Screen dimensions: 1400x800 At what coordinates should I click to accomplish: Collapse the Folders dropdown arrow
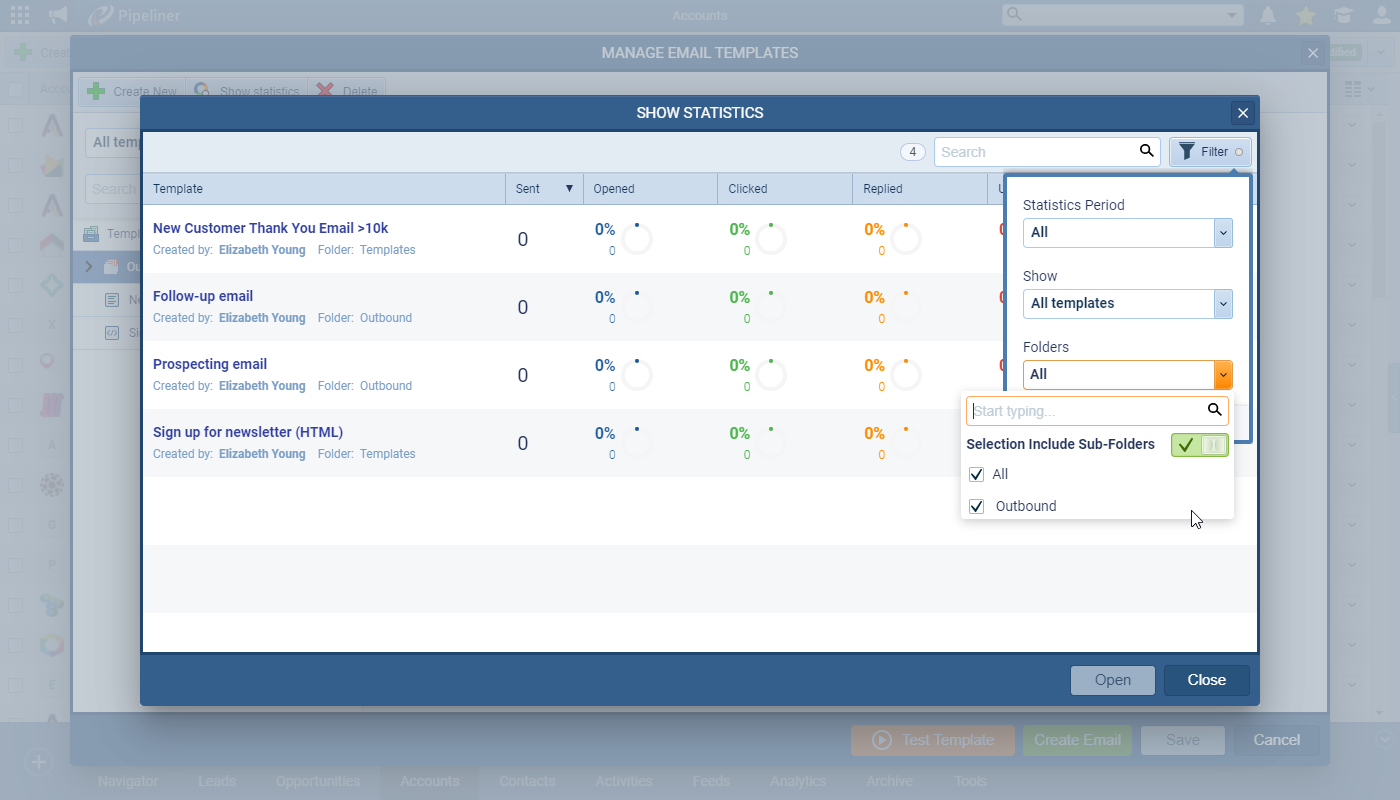(x=1222, y=374)
